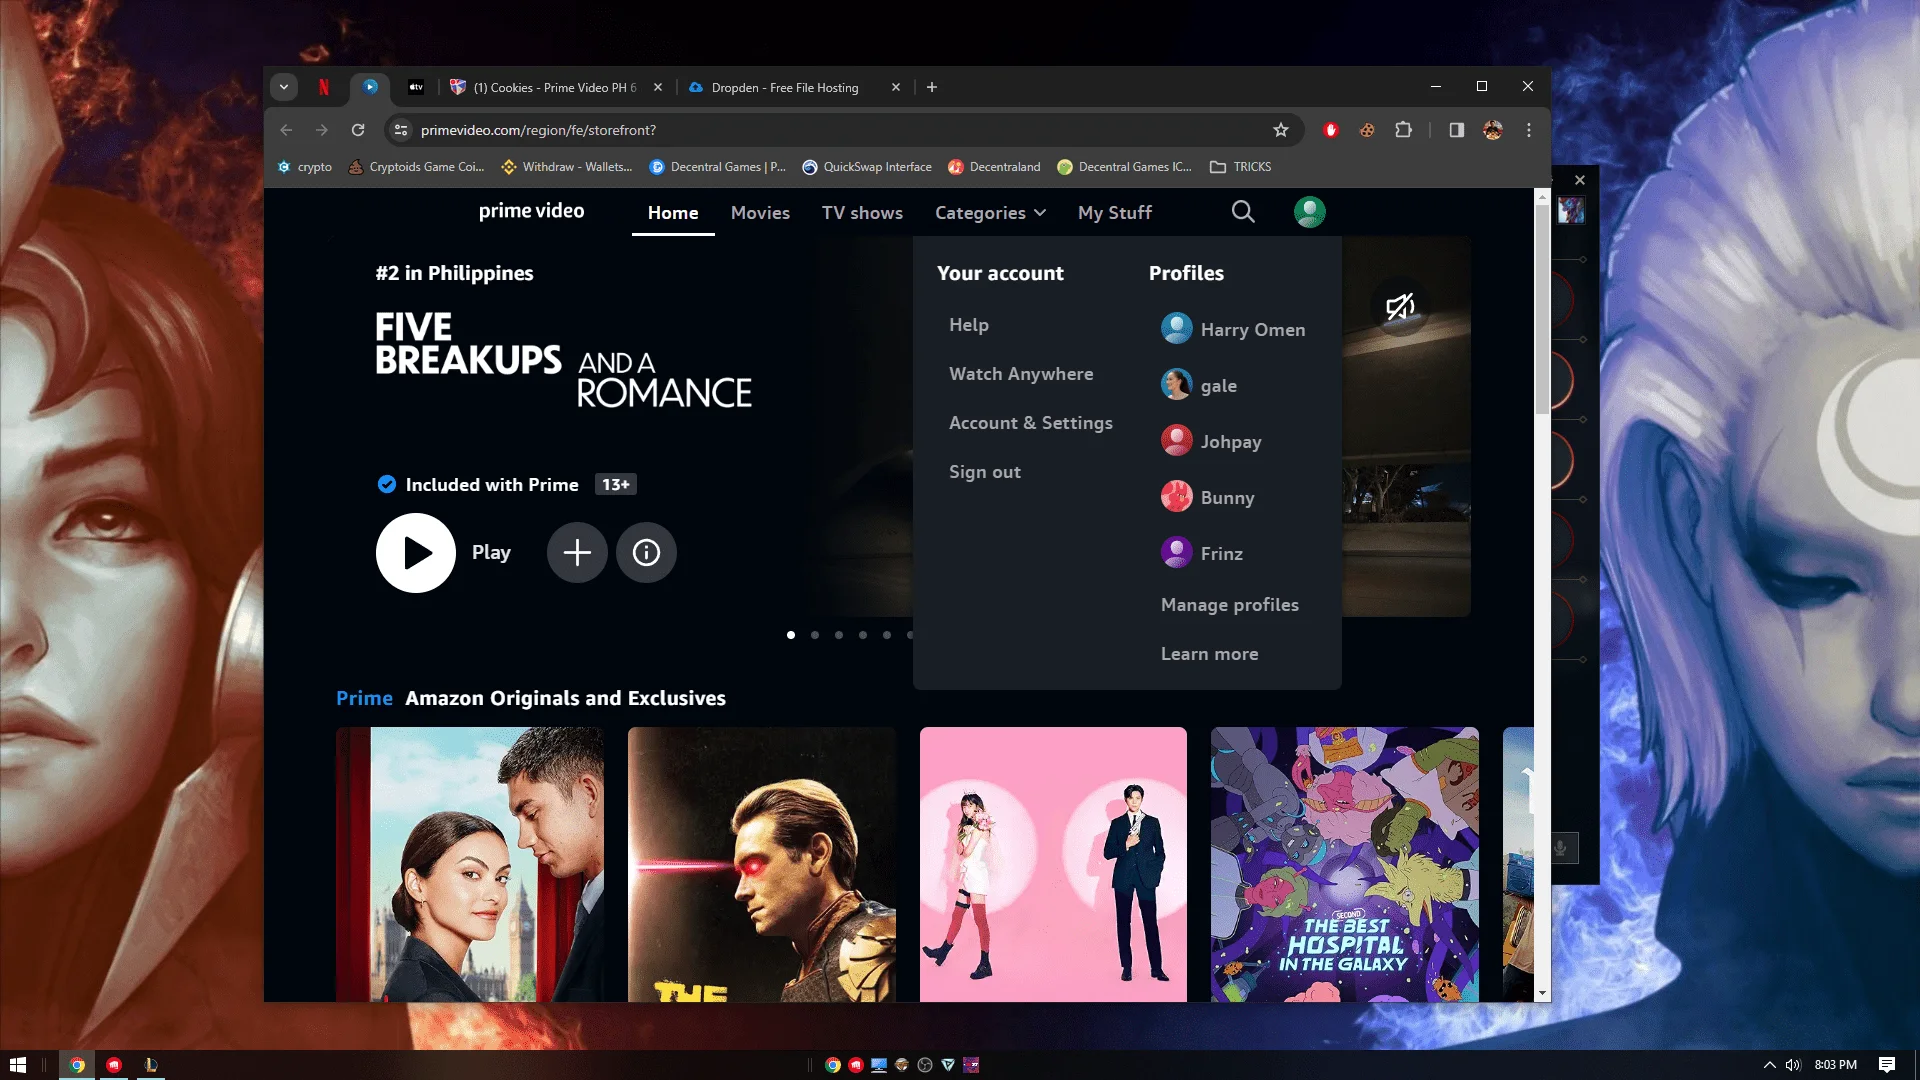The width and height of the screenshot is (1920, 1080).
Task: Switch to the Johpay profile
Action: (1211, 441)
